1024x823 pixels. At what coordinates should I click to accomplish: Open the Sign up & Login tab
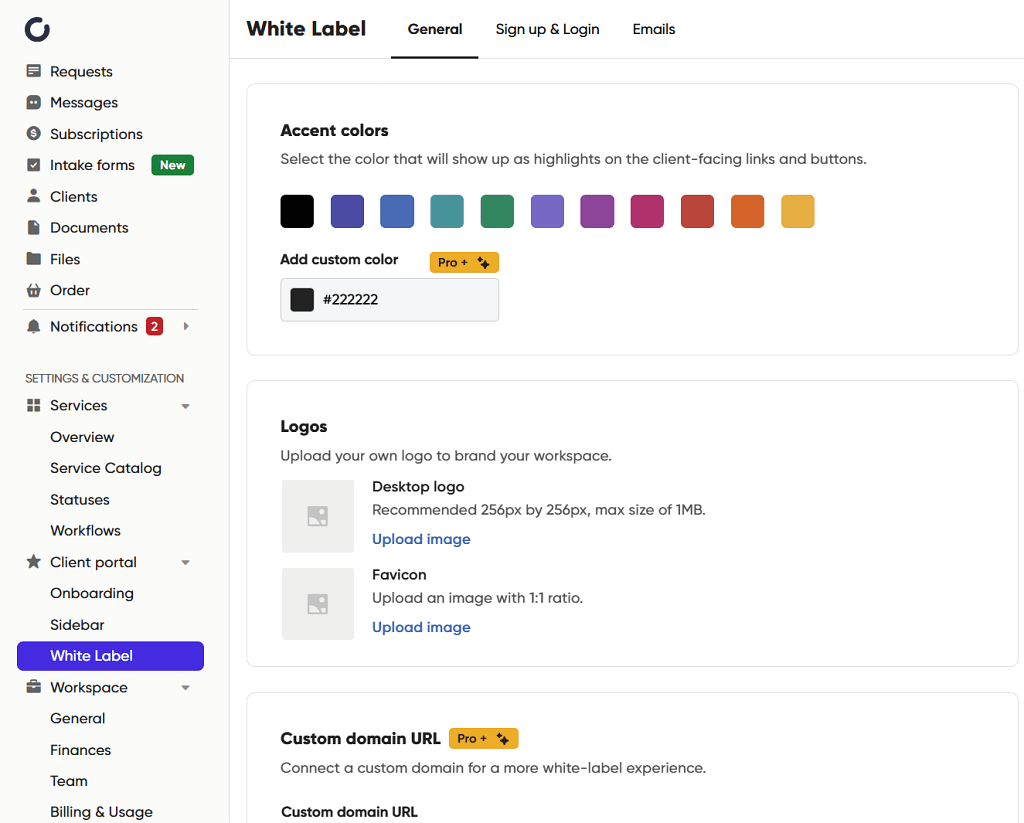point(547,29)
